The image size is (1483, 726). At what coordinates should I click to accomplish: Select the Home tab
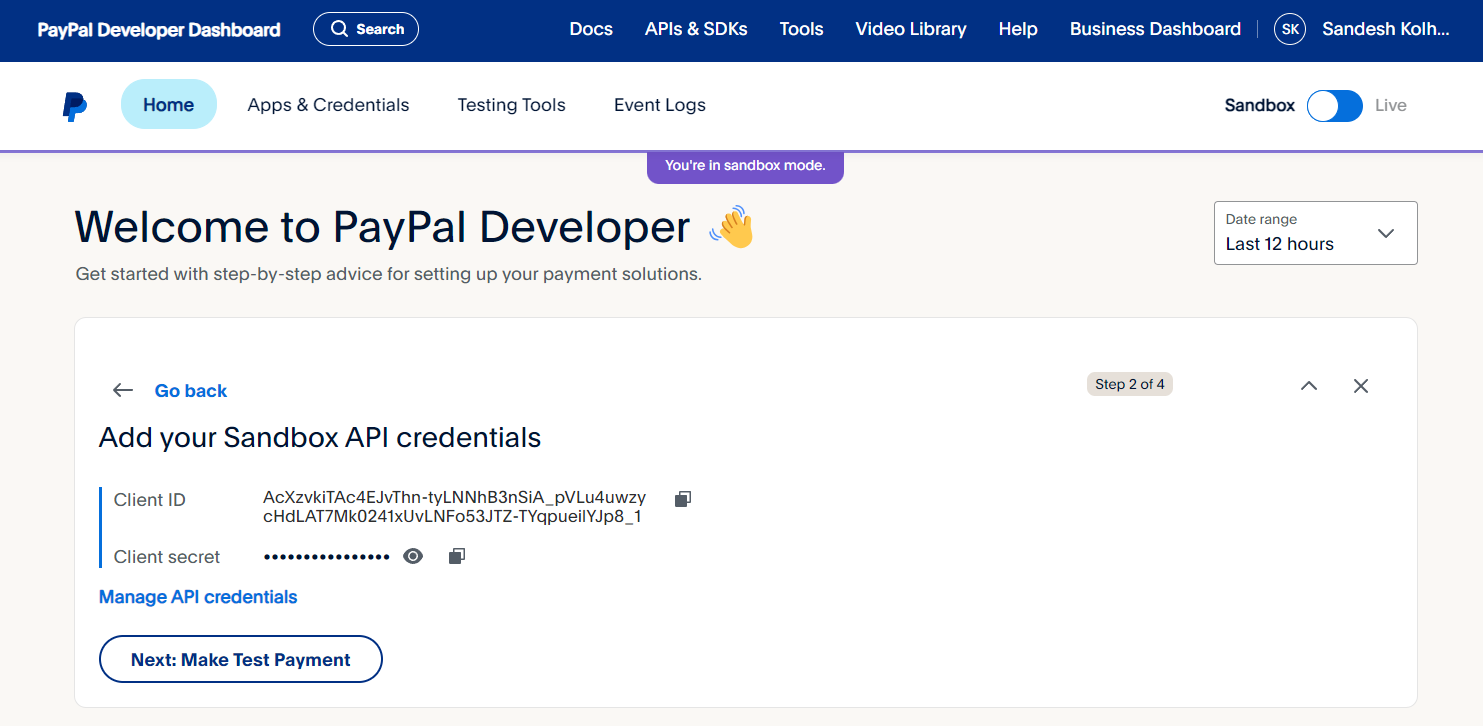pos(169,104)
